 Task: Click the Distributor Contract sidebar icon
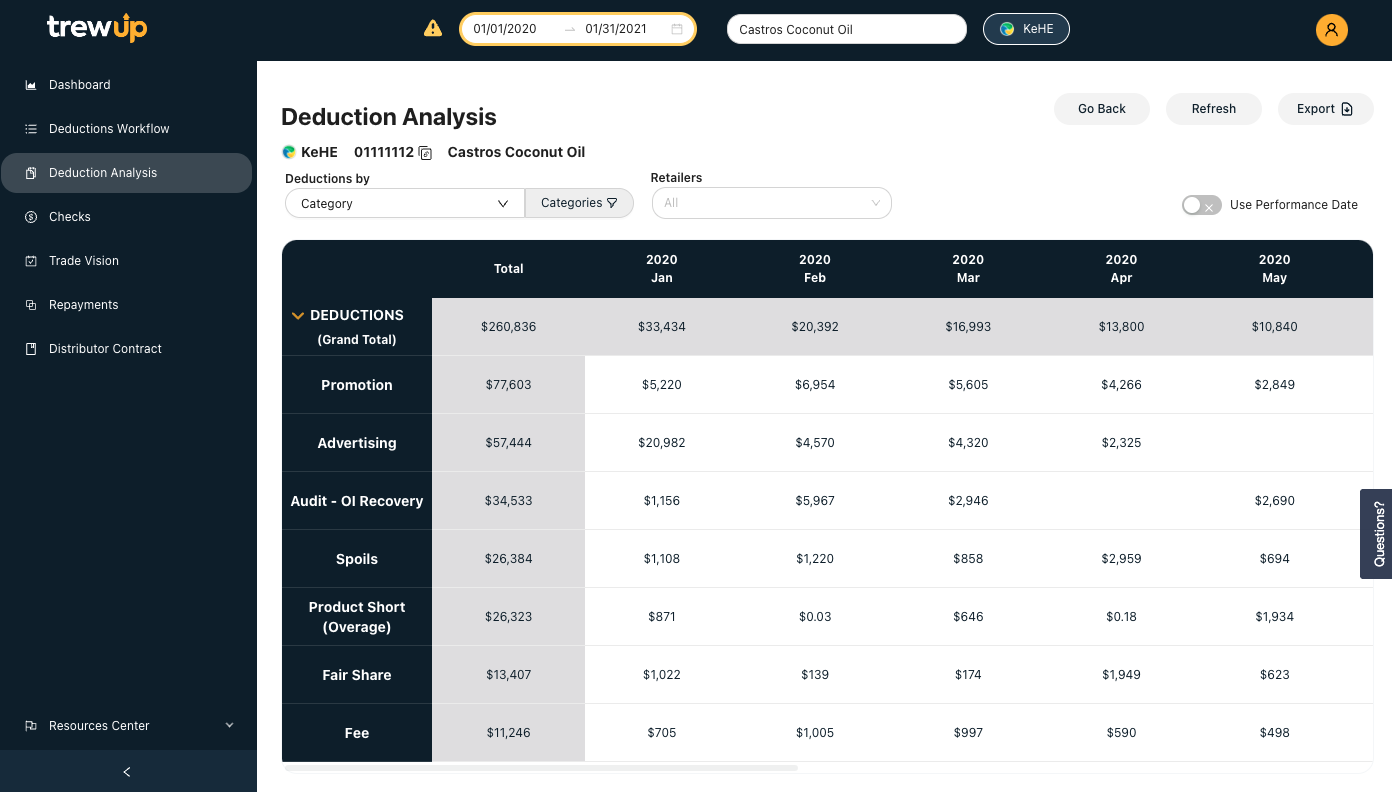click(31, 349)
